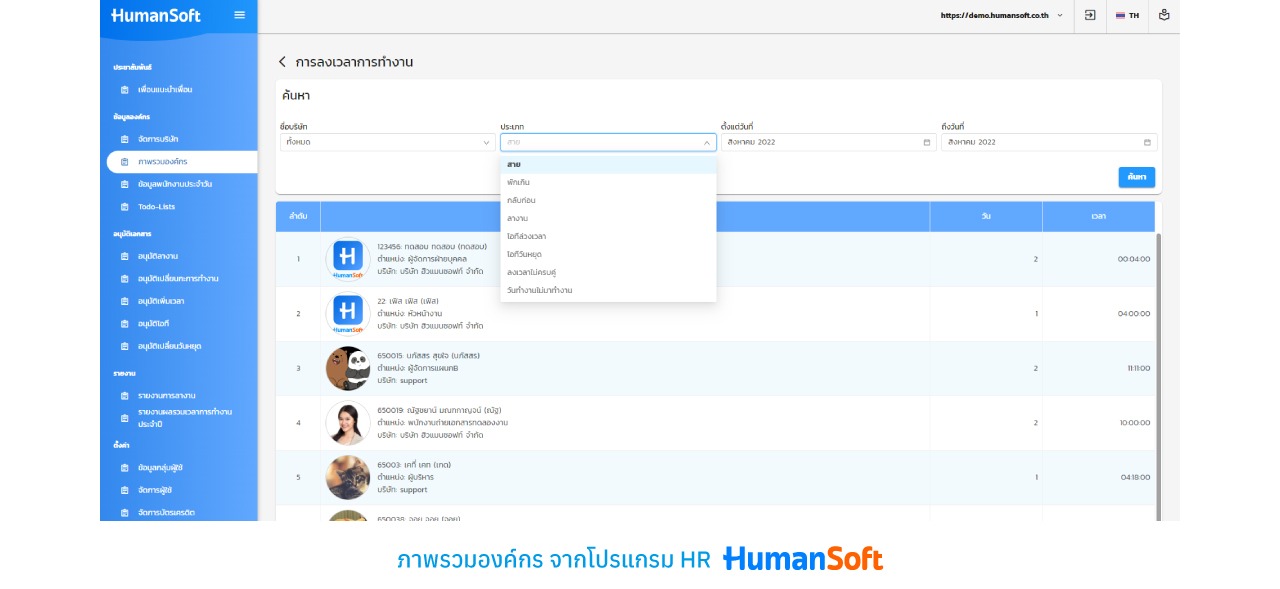Screen dimensions: 1280x589
Task: Click the blue ค้นหา search button
Action: point(1136,177)
